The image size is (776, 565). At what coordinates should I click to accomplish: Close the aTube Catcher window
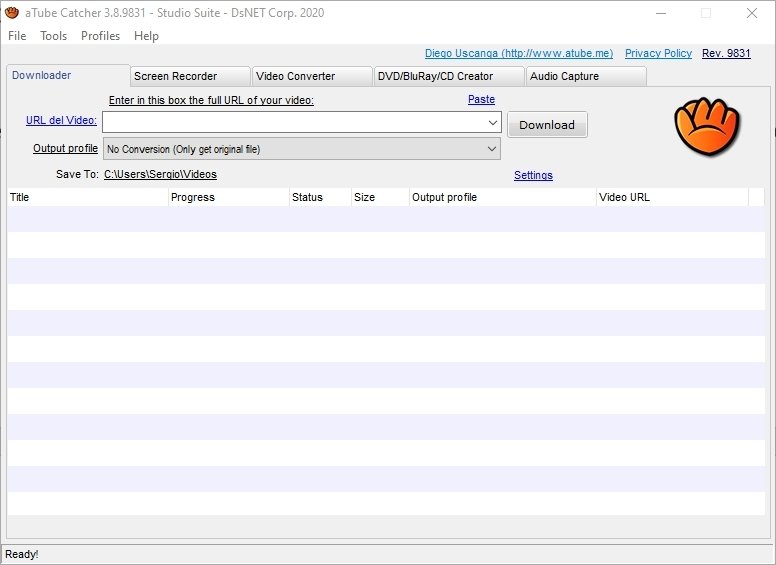pyautogui.click(x=752, y=13)
